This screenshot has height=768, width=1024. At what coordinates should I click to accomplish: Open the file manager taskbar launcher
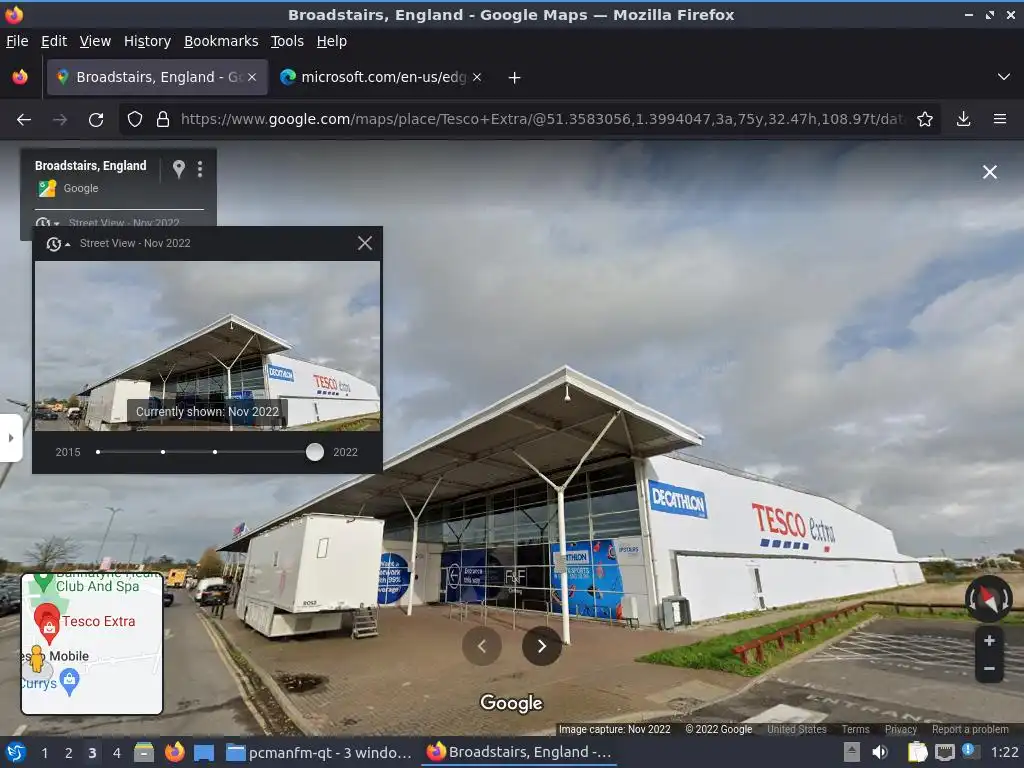pyautogui.click(x=144, y=752)
